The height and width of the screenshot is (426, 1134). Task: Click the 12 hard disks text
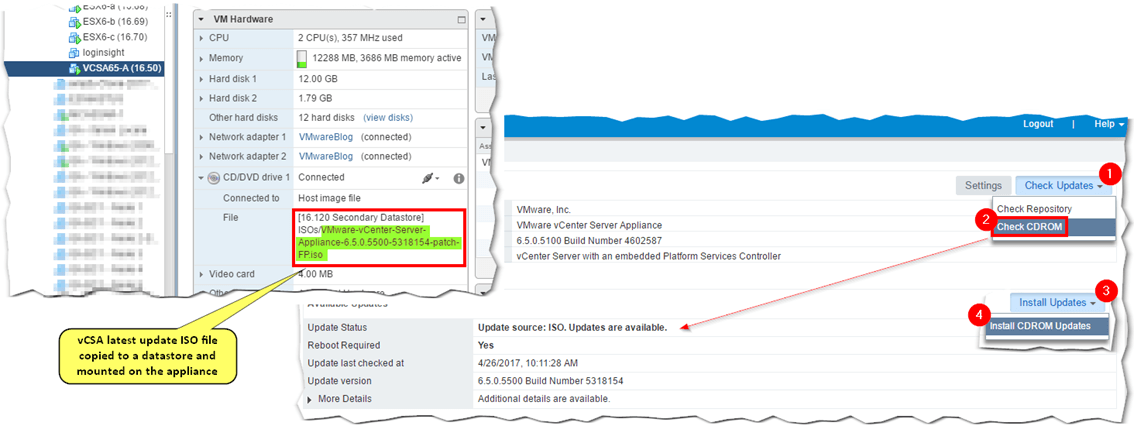tap(326, 117)
